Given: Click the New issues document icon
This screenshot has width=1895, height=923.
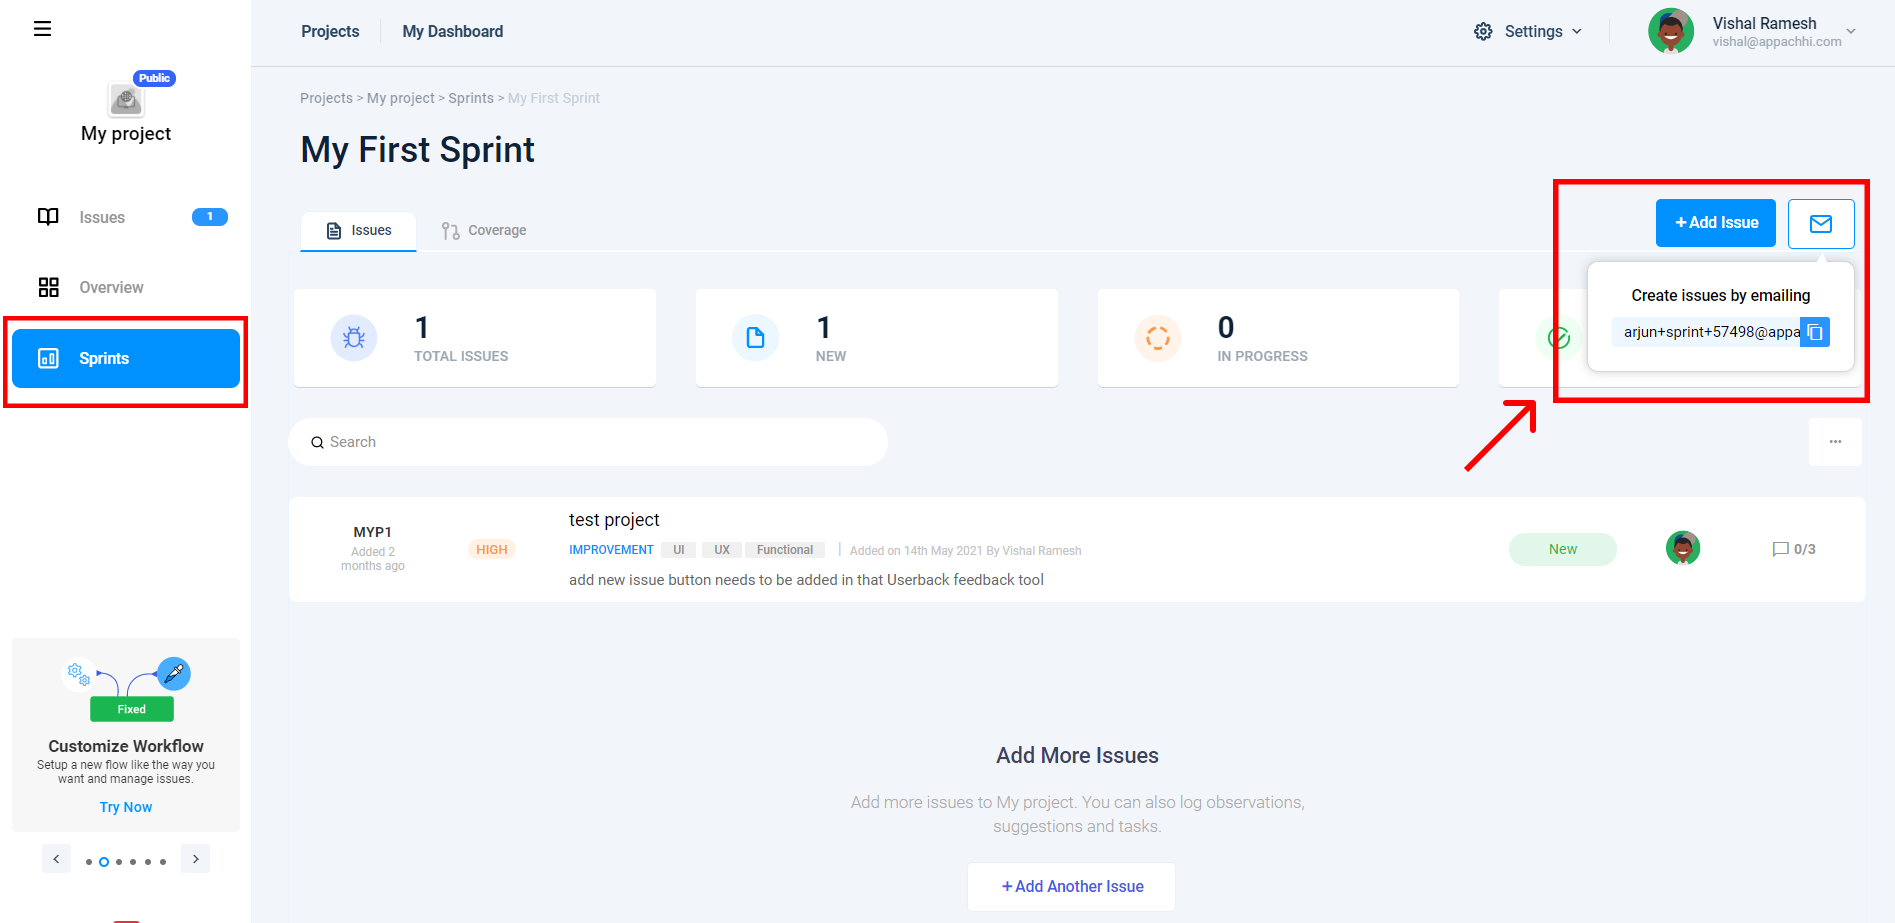Looking at the screenshot, I should pyautogui.click(x=756, y=338).
